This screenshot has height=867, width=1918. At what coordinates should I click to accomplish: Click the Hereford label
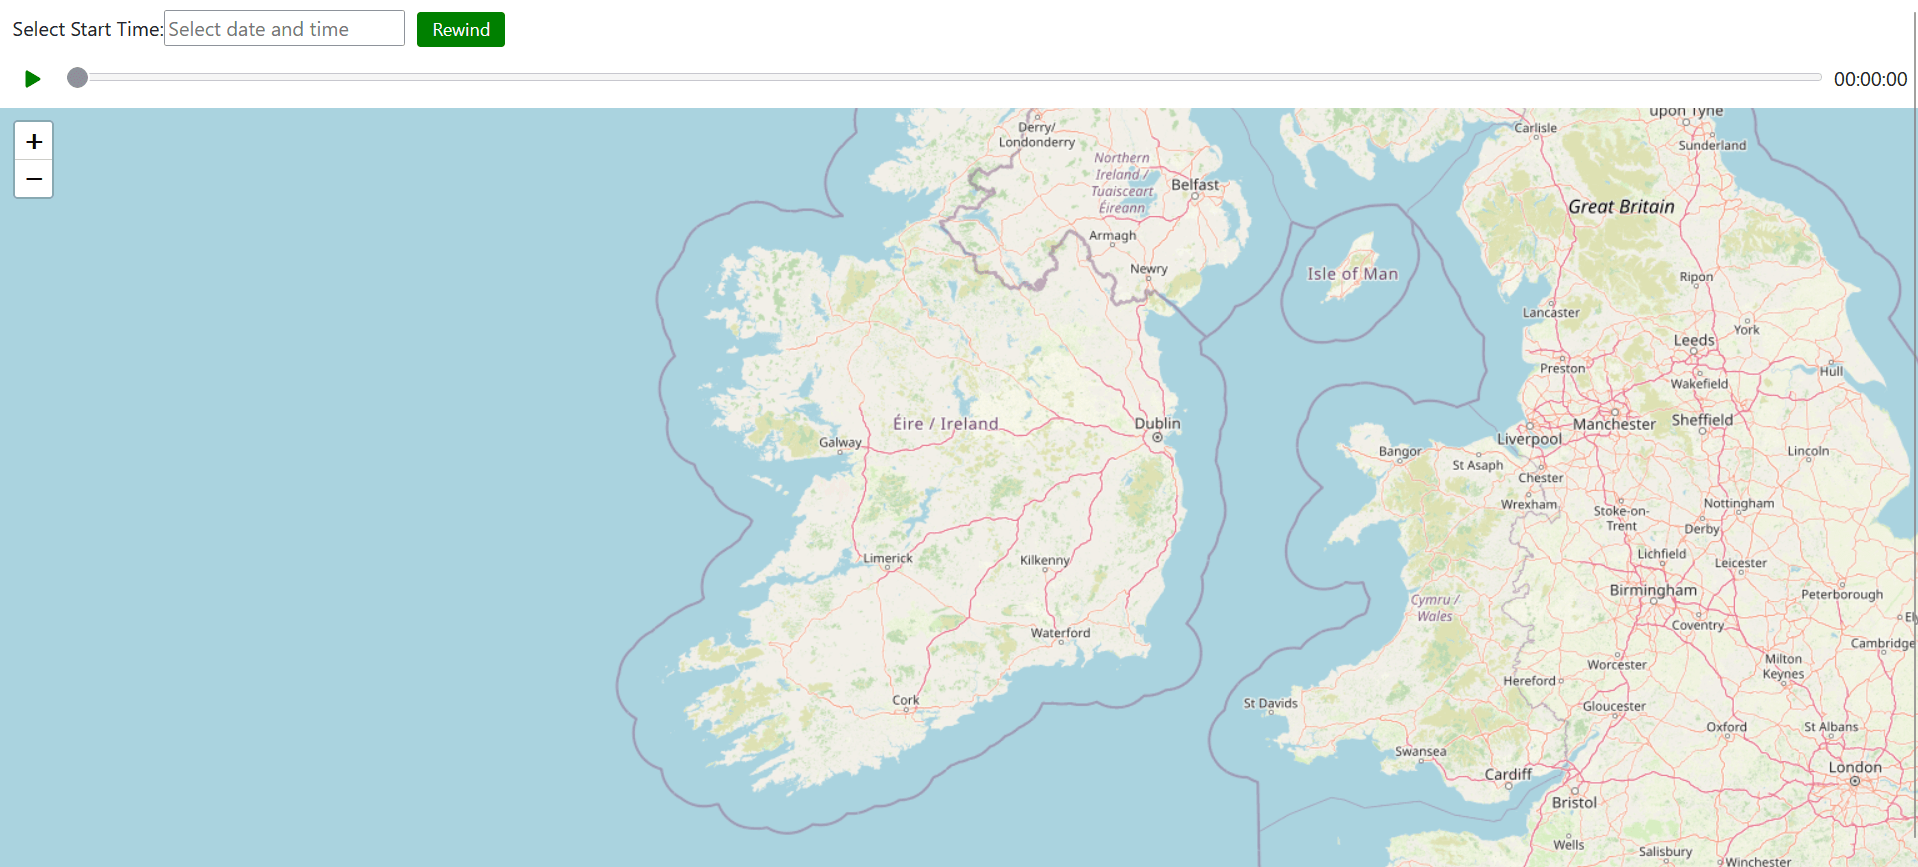coord(1529,681)
